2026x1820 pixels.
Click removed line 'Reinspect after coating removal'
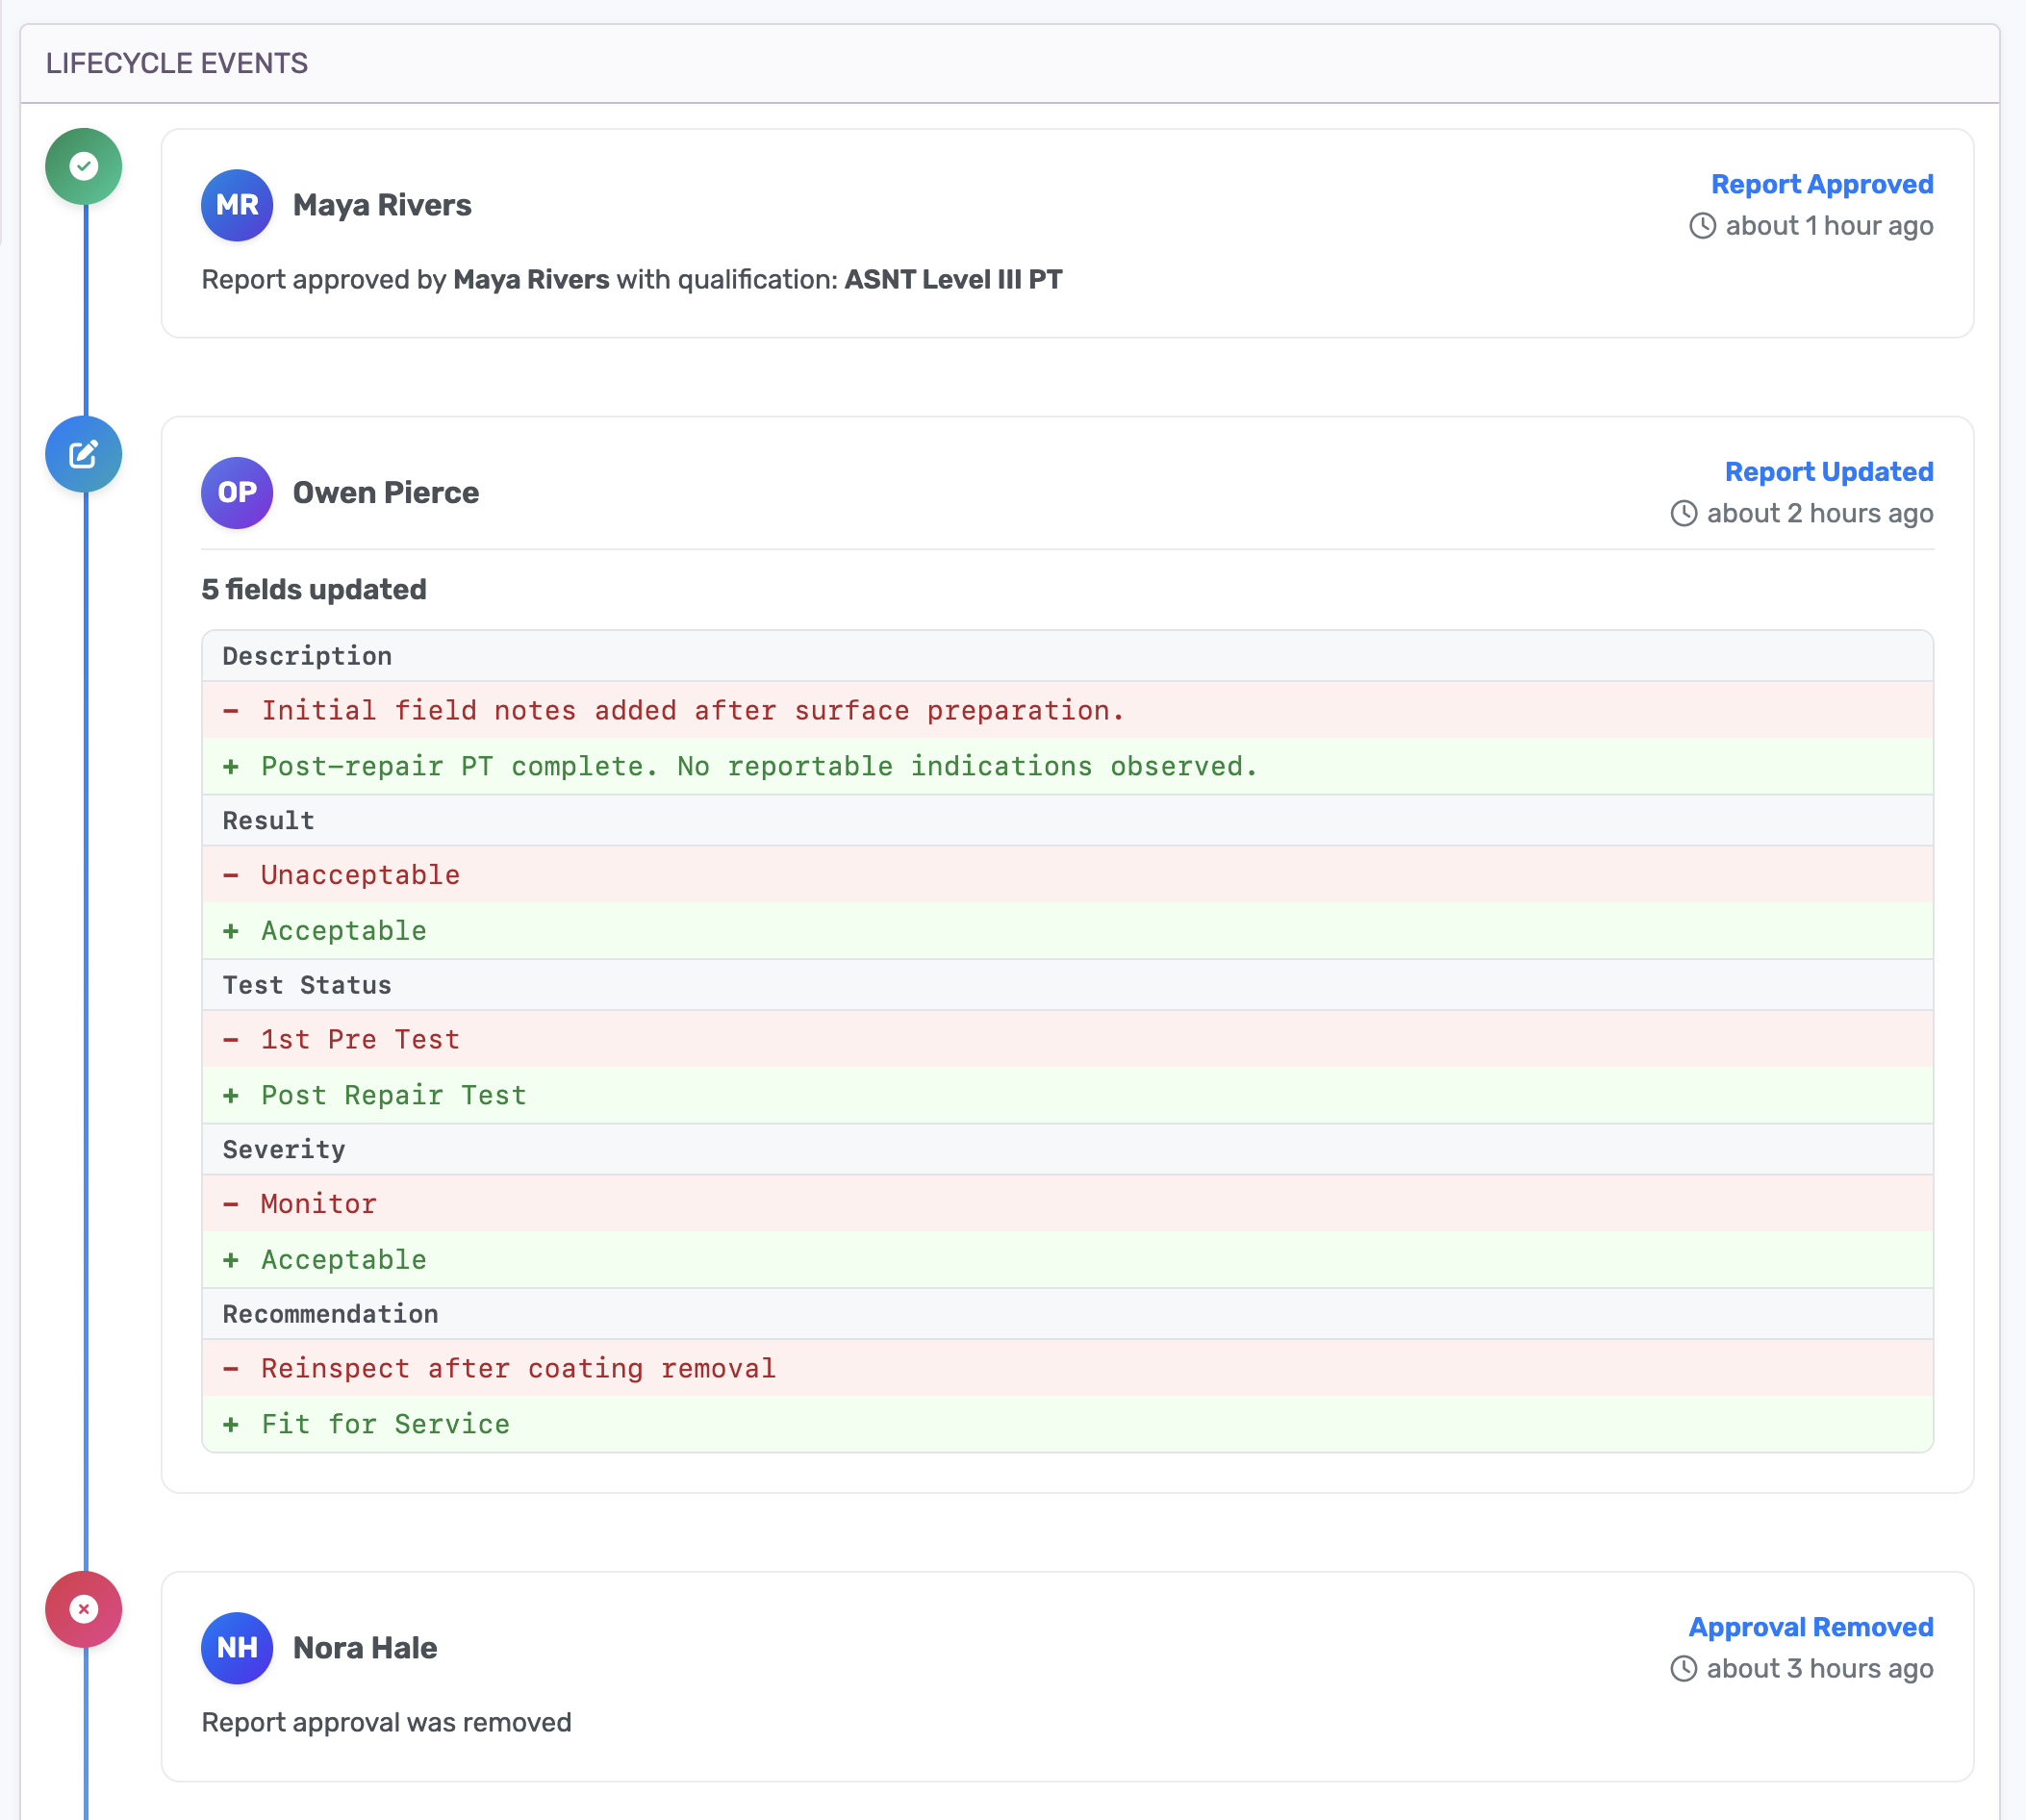tap(1067, 1368)
